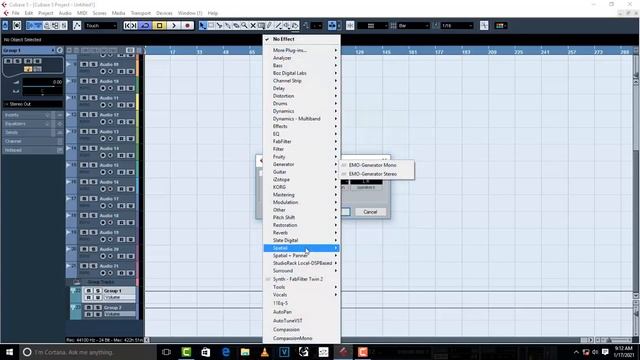Arm recording with the red Record button
Screen dimensions: 640x360
(187, 26)
